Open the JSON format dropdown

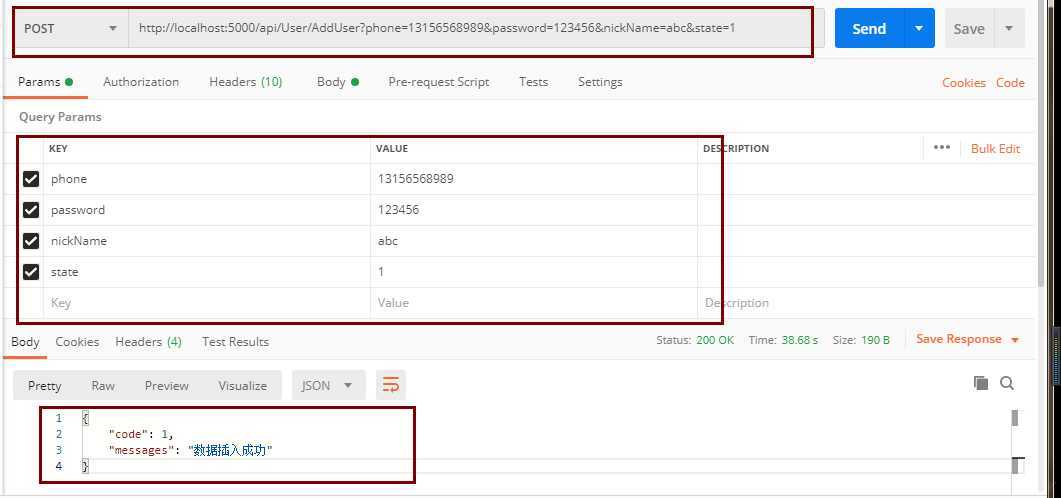329,385
